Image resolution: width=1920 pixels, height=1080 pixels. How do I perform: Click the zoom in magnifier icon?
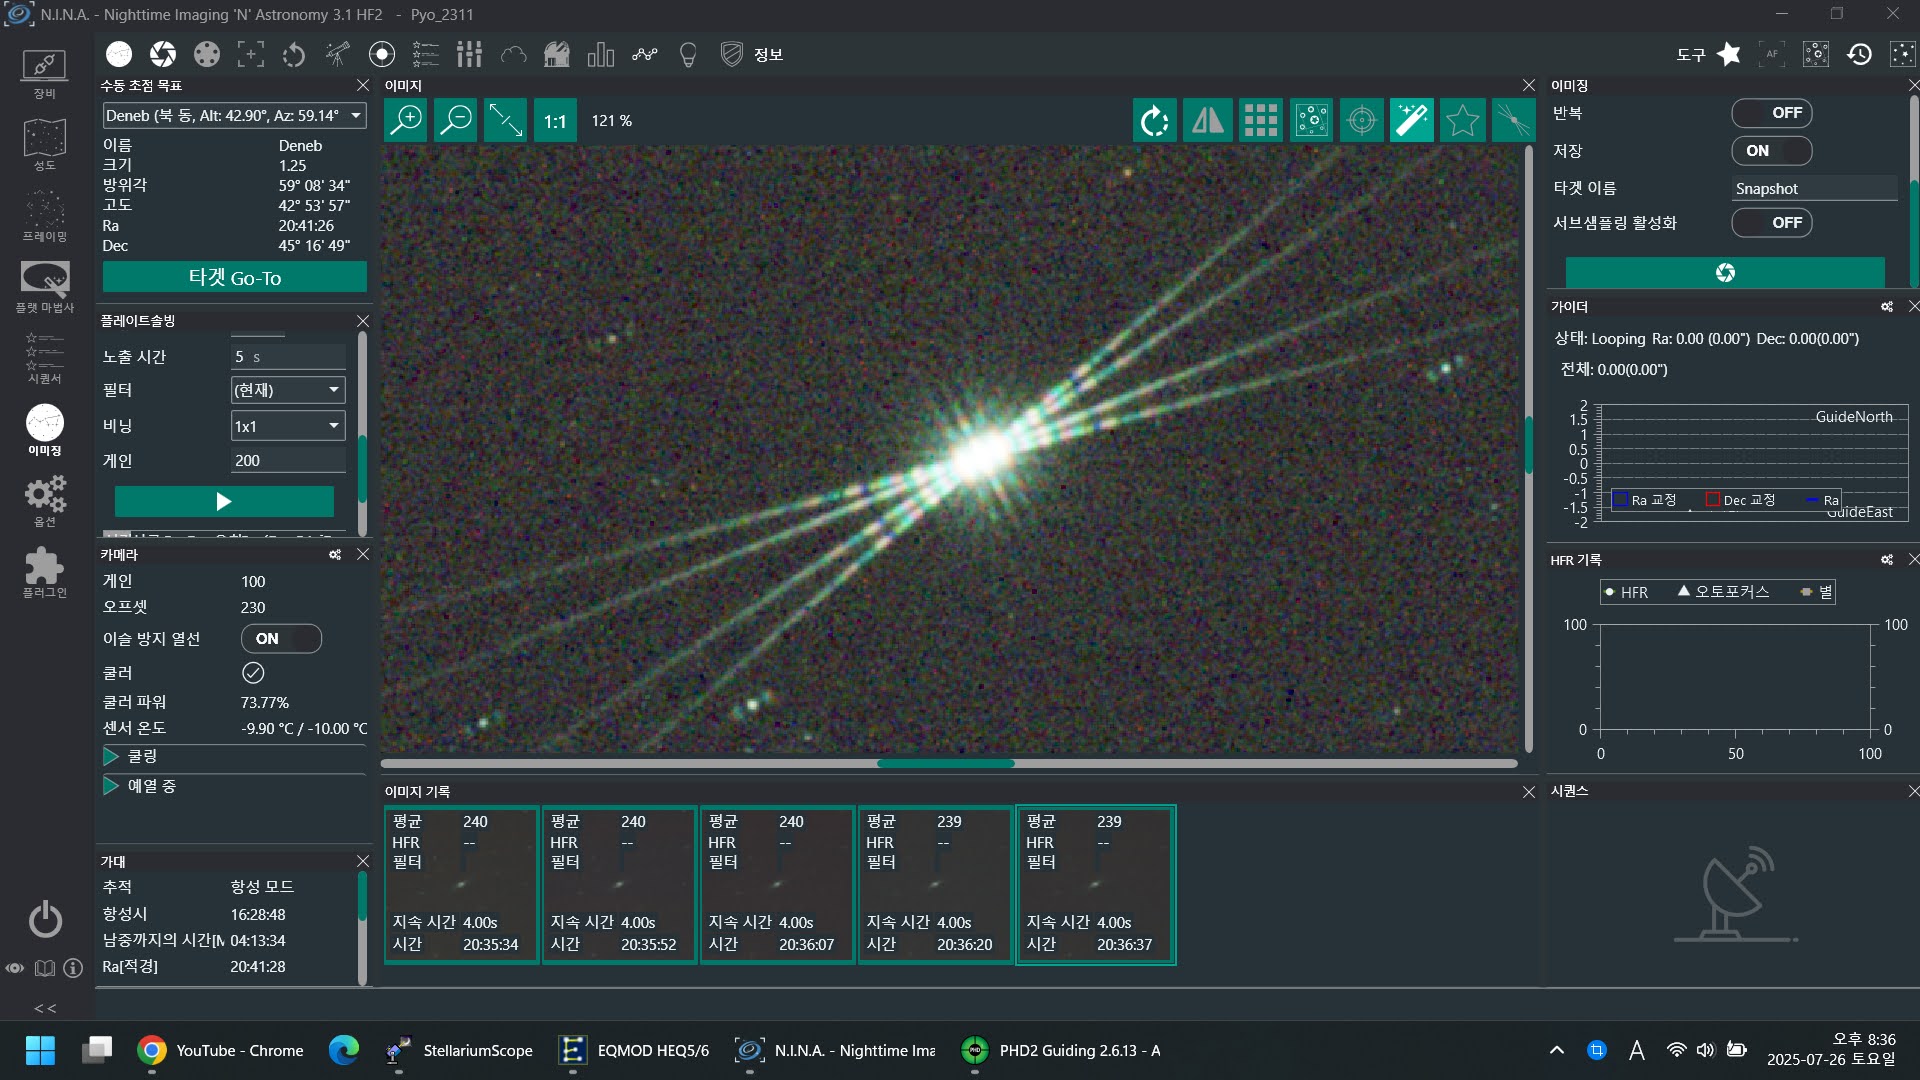pyautogui.click(x=407, y=121)
